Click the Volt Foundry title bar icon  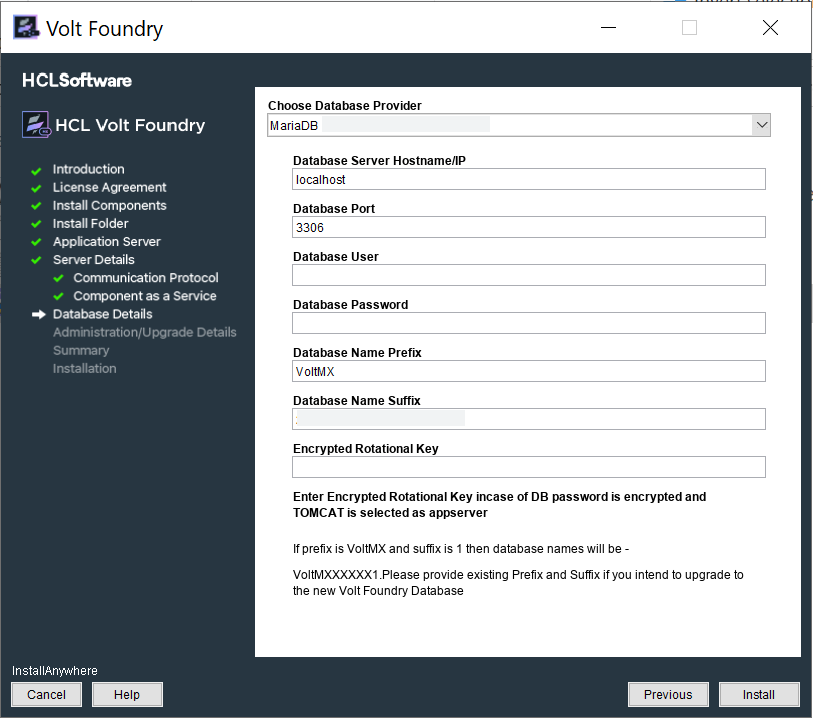pos(27,28)
